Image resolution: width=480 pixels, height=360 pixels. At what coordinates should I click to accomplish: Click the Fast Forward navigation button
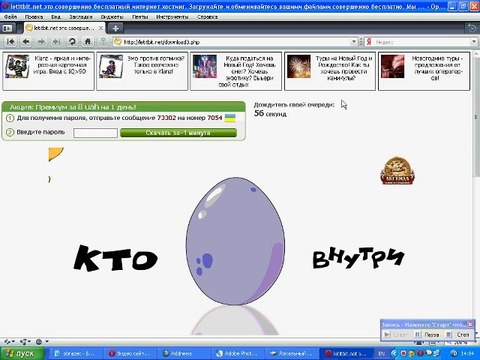[56, 42]
